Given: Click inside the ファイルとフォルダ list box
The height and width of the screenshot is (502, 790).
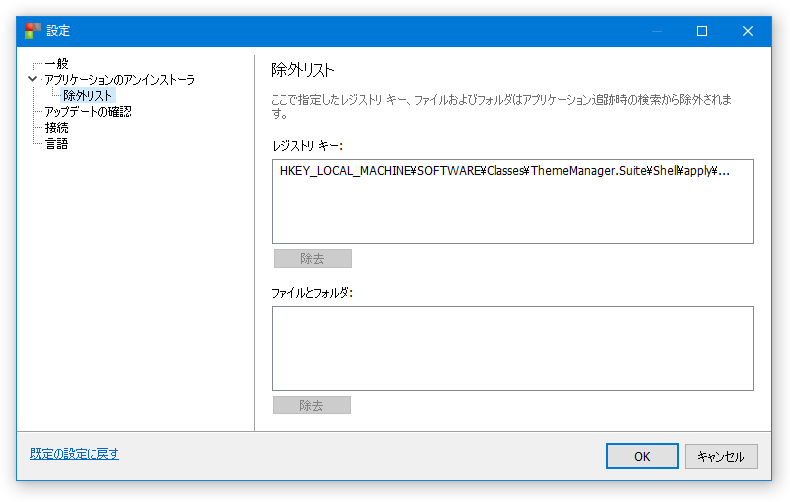Looking at the screenshot, I should (x=512, y=348).
